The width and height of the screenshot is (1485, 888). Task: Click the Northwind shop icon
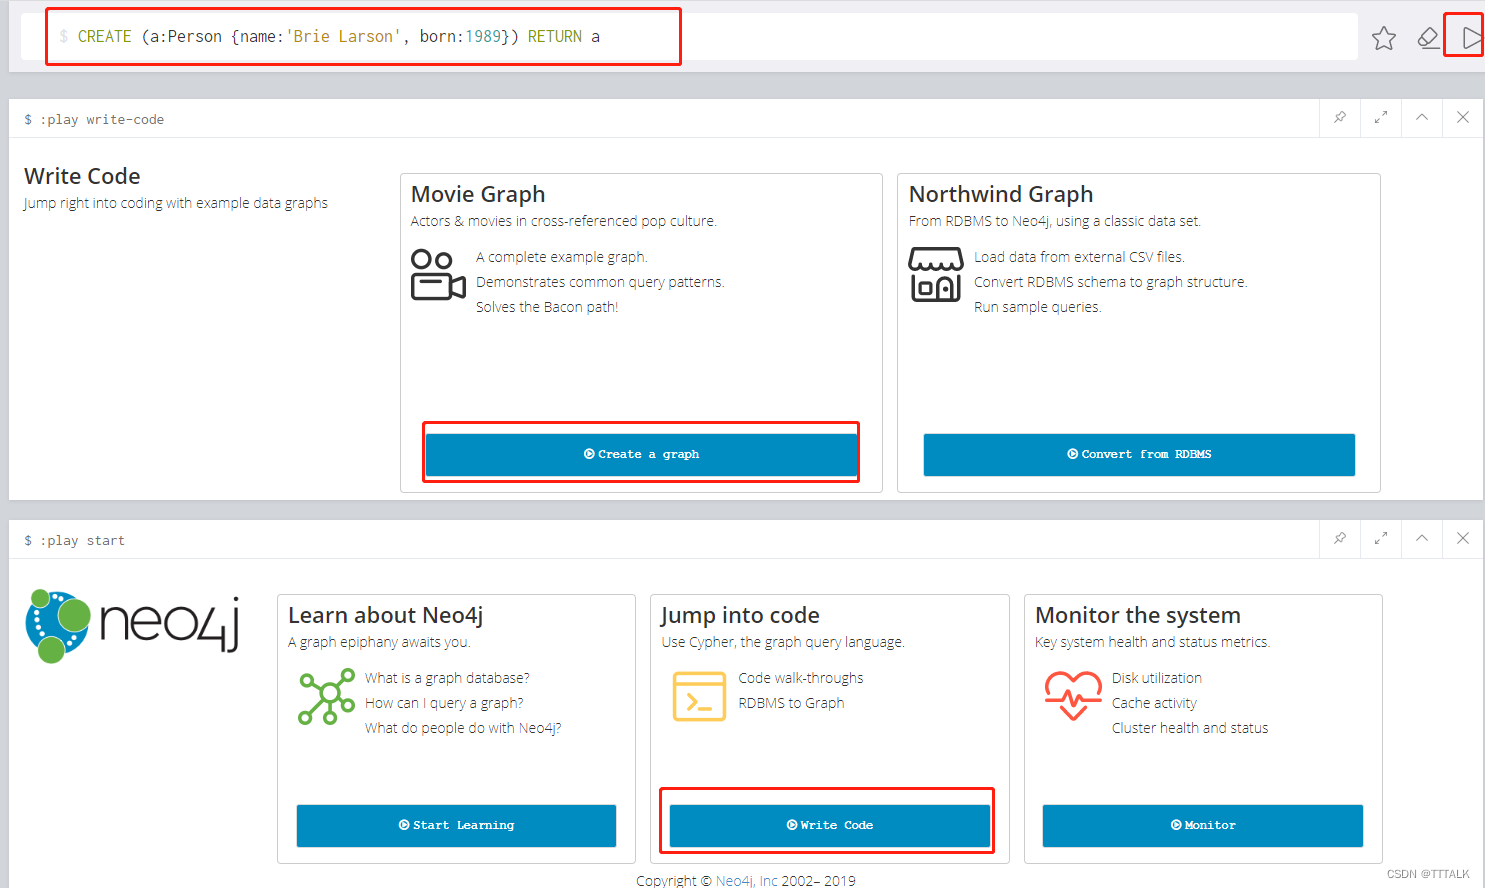tap(936, 274)
